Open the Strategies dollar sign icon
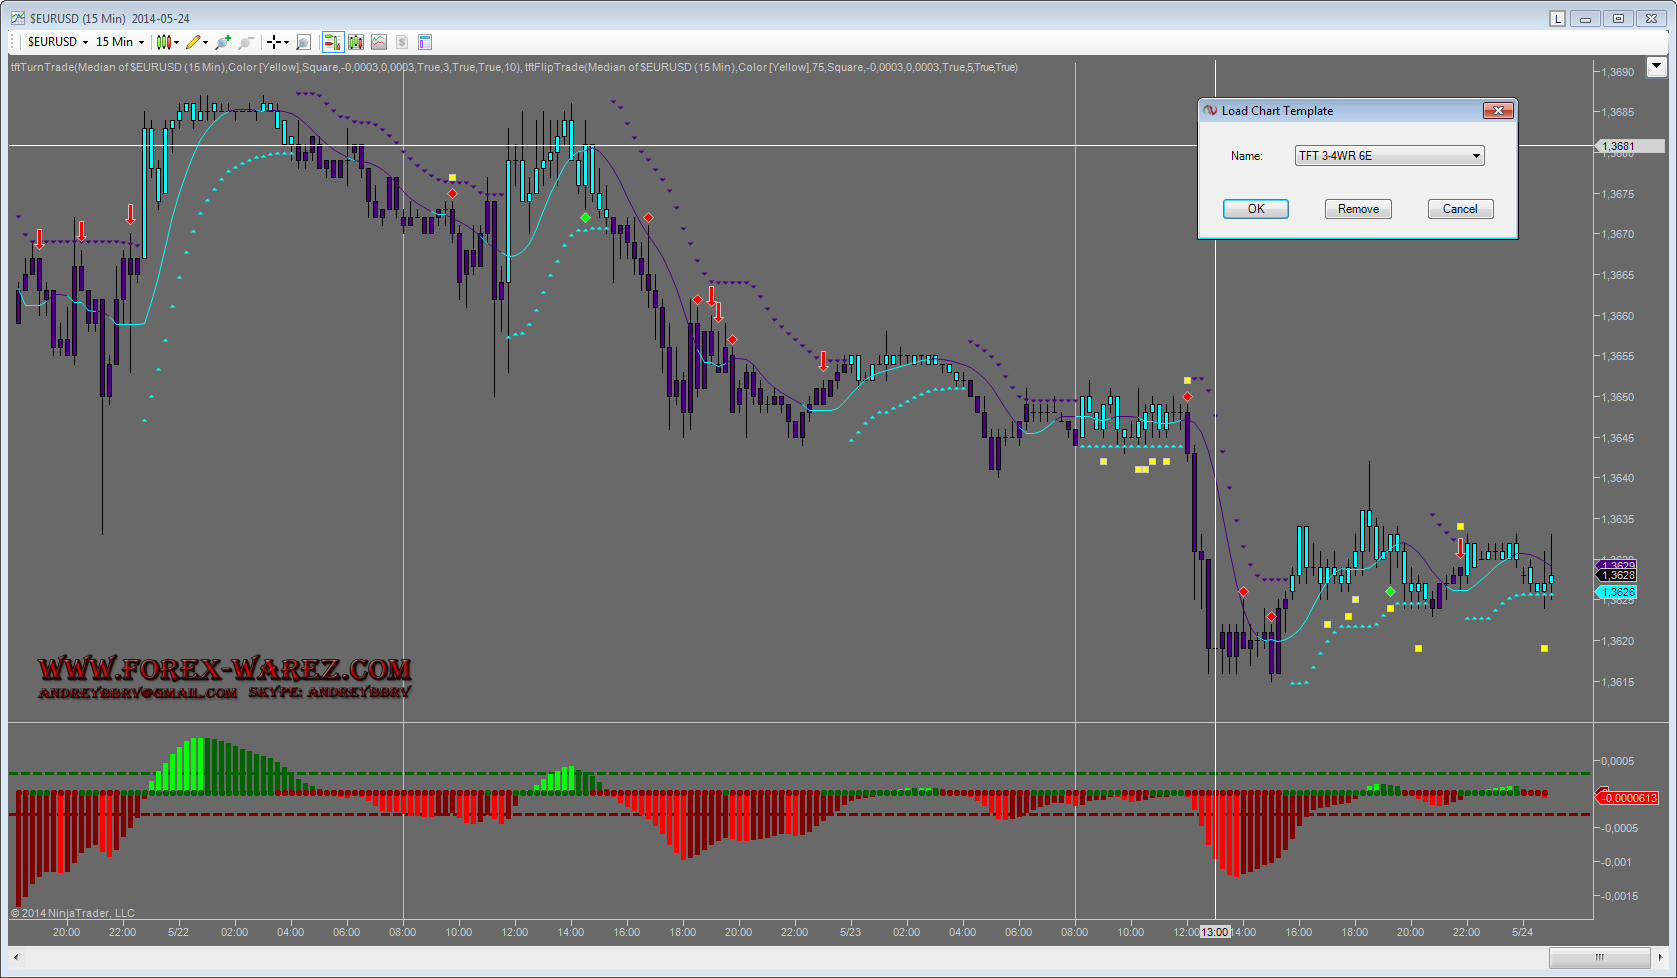 click(402, 42)
